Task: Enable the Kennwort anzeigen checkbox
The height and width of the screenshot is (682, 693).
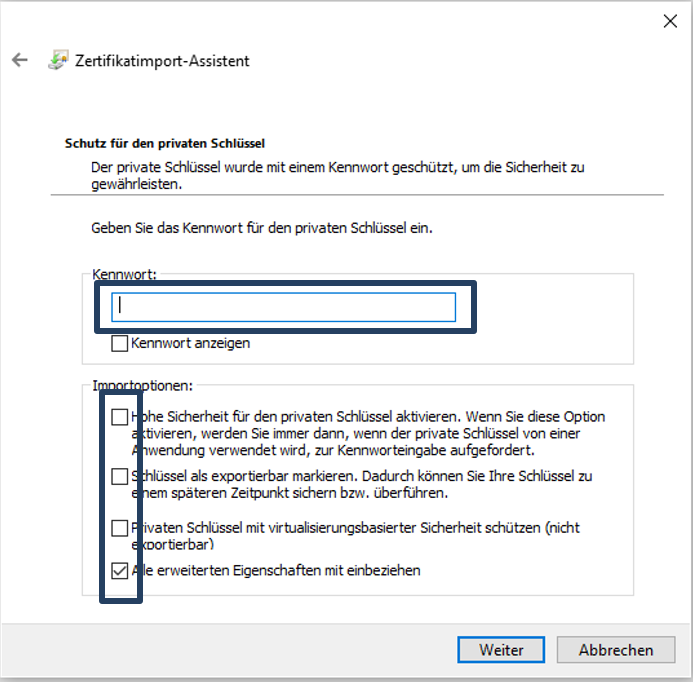Action: click(x=120, y=343)
